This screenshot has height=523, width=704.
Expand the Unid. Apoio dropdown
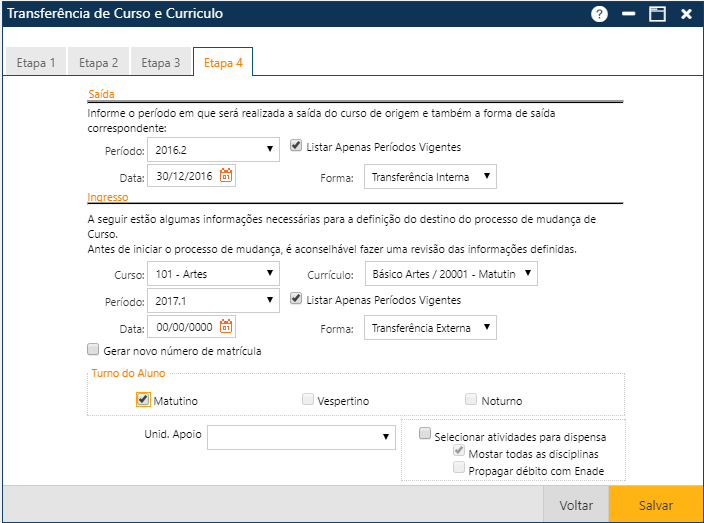[301, 437]
